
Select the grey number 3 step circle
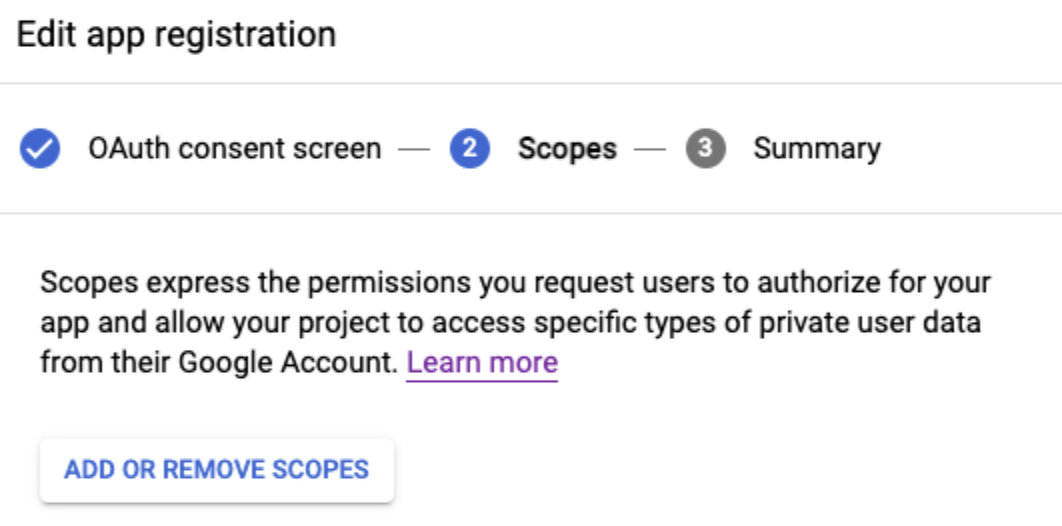coord(705,148)
